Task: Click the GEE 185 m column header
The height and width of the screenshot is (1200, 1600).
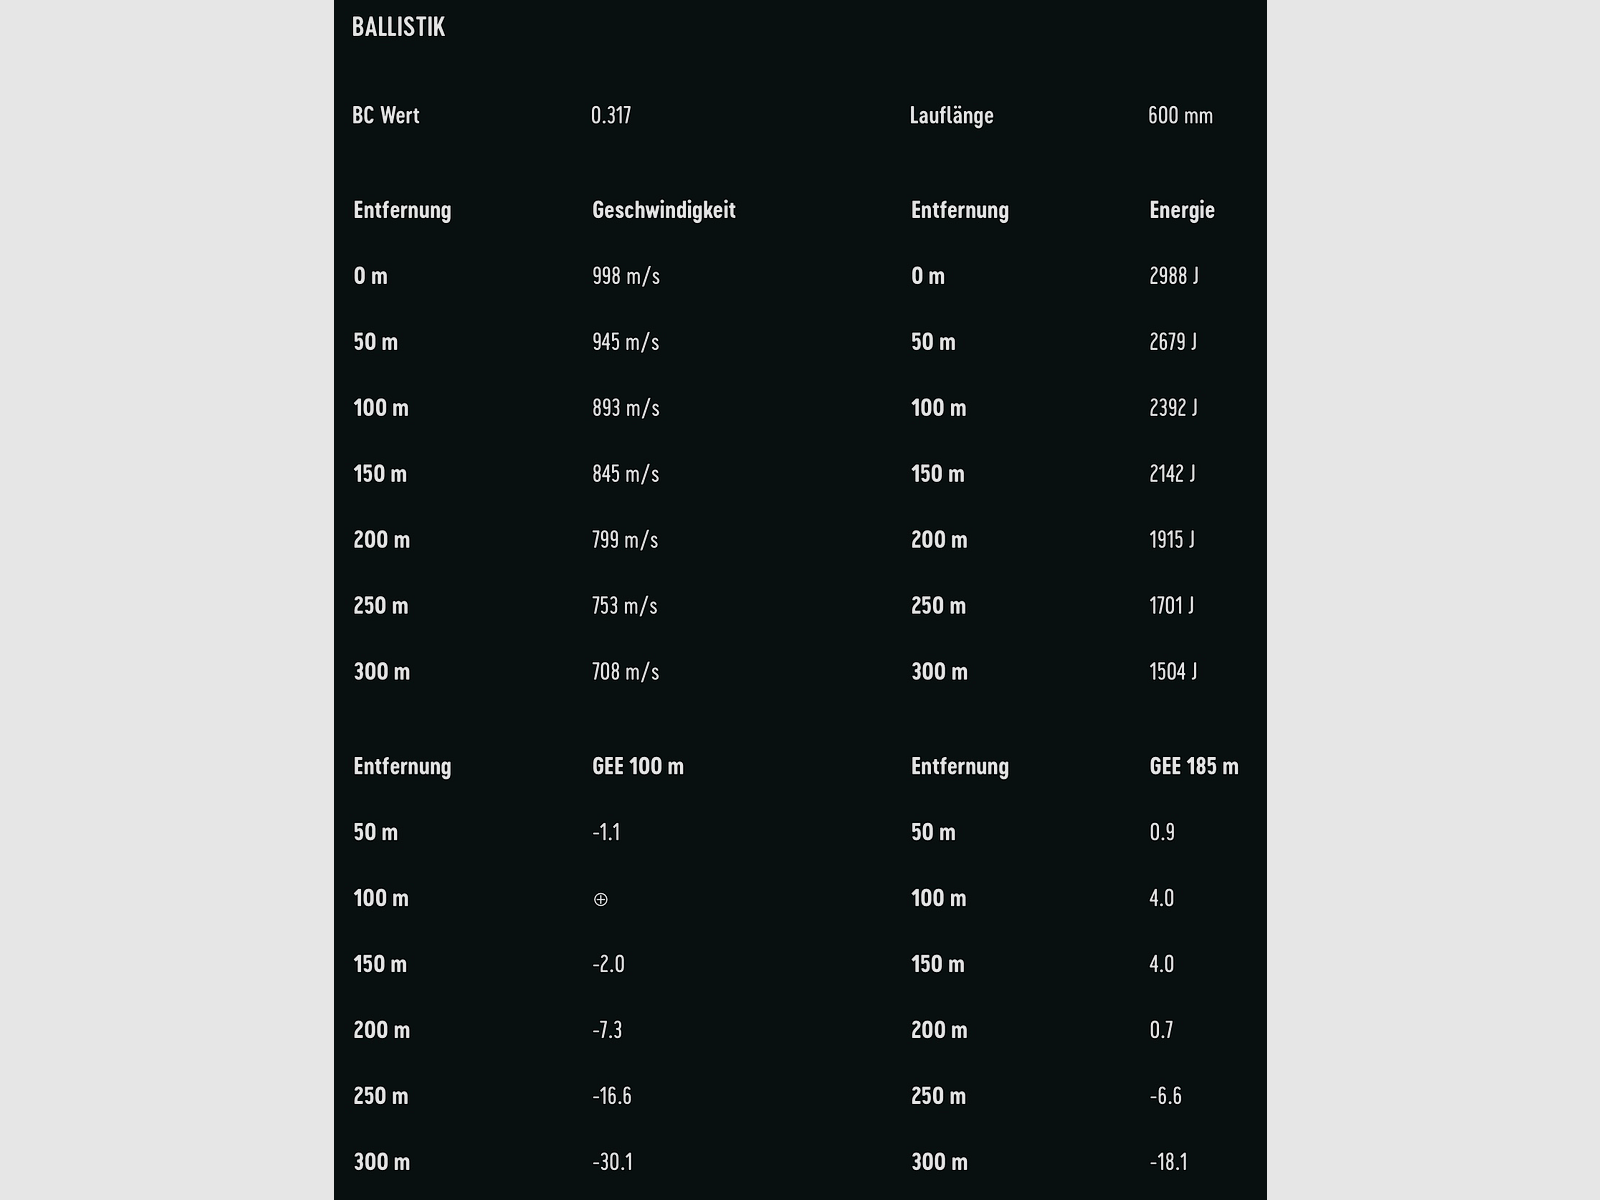Action: 1193,766
